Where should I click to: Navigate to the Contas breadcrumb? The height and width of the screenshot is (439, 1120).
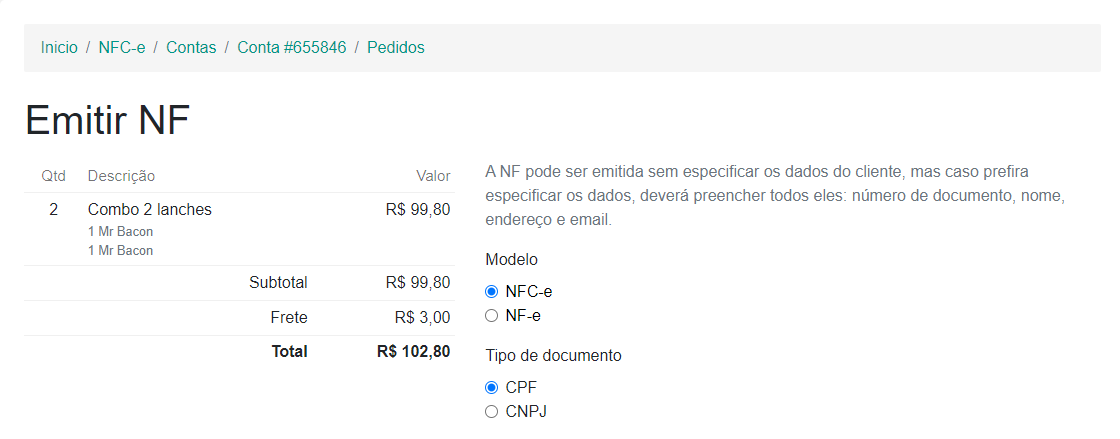click(191, 47)
